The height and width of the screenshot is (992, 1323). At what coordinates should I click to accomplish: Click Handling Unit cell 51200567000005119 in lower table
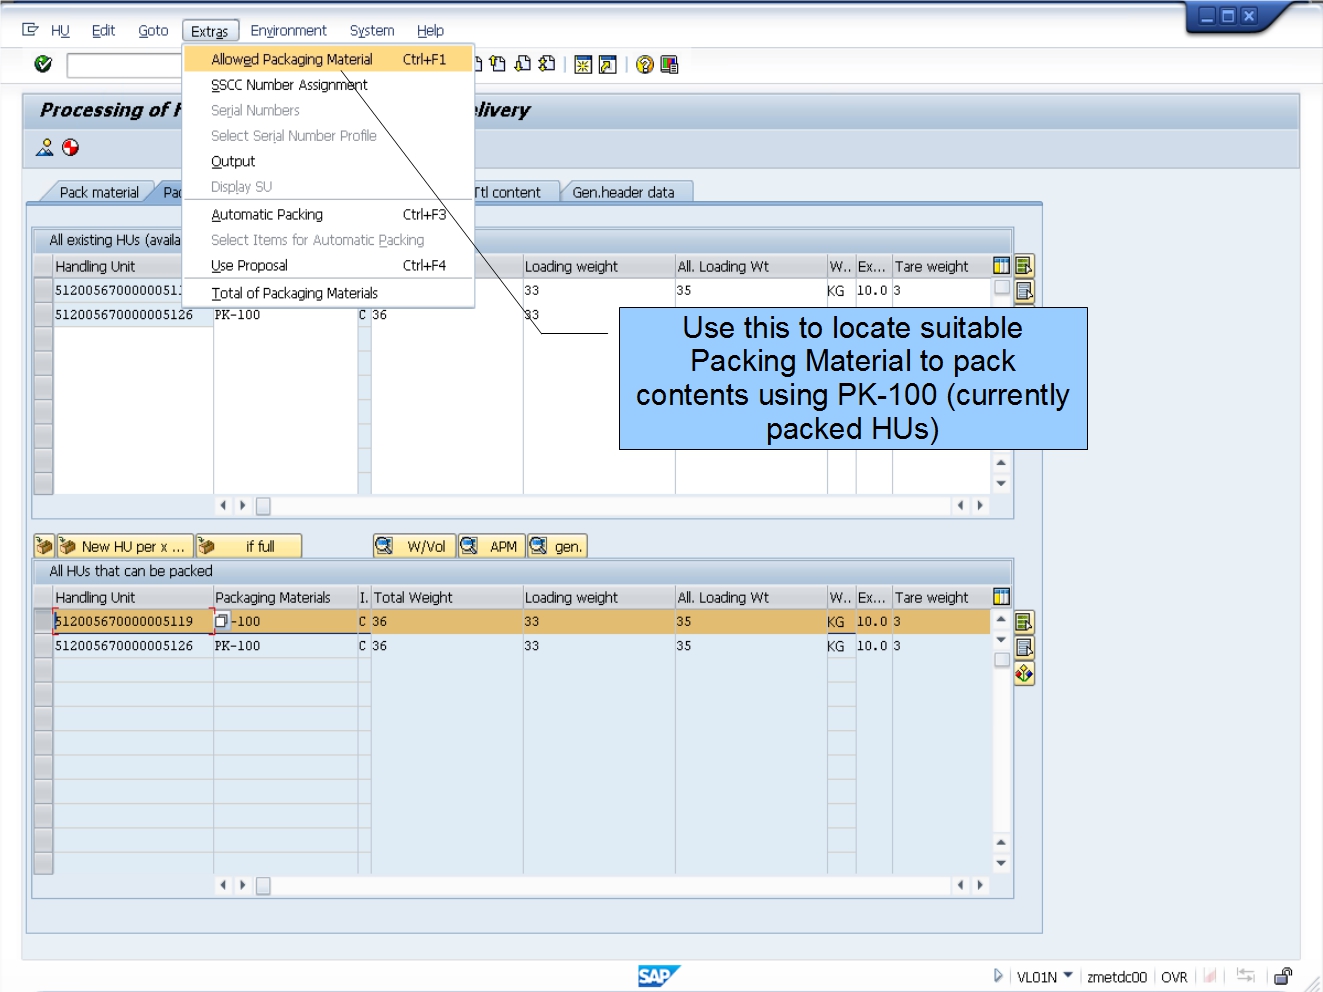point(133,621)
